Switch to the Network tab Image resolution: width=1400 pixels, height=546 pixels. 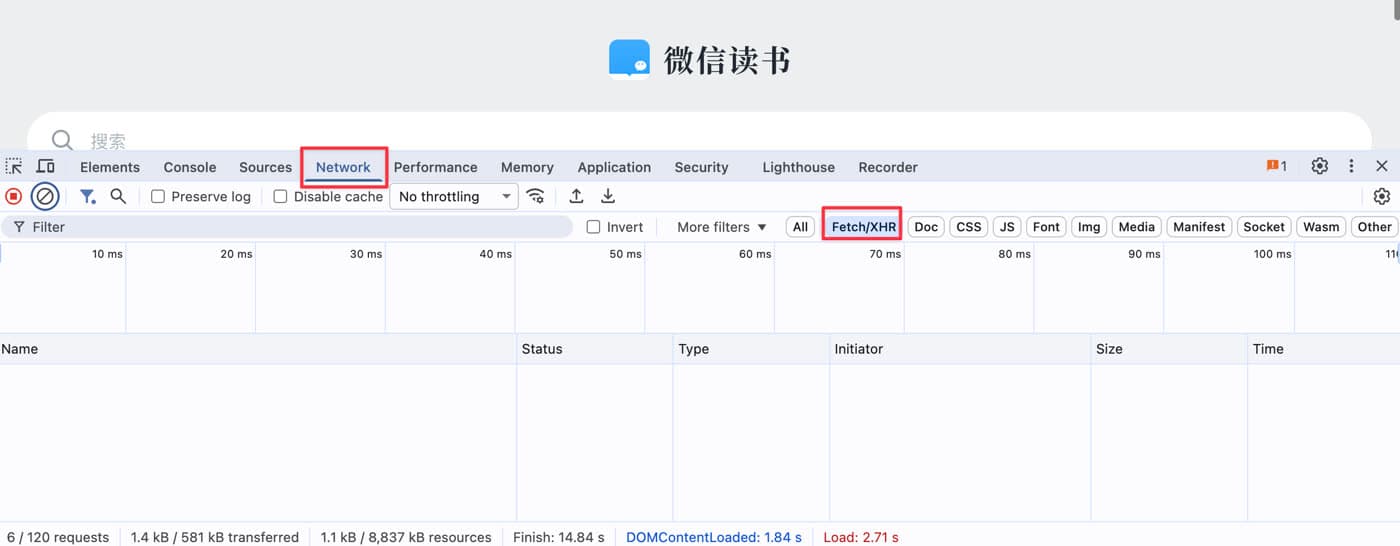tap(343, 167)
